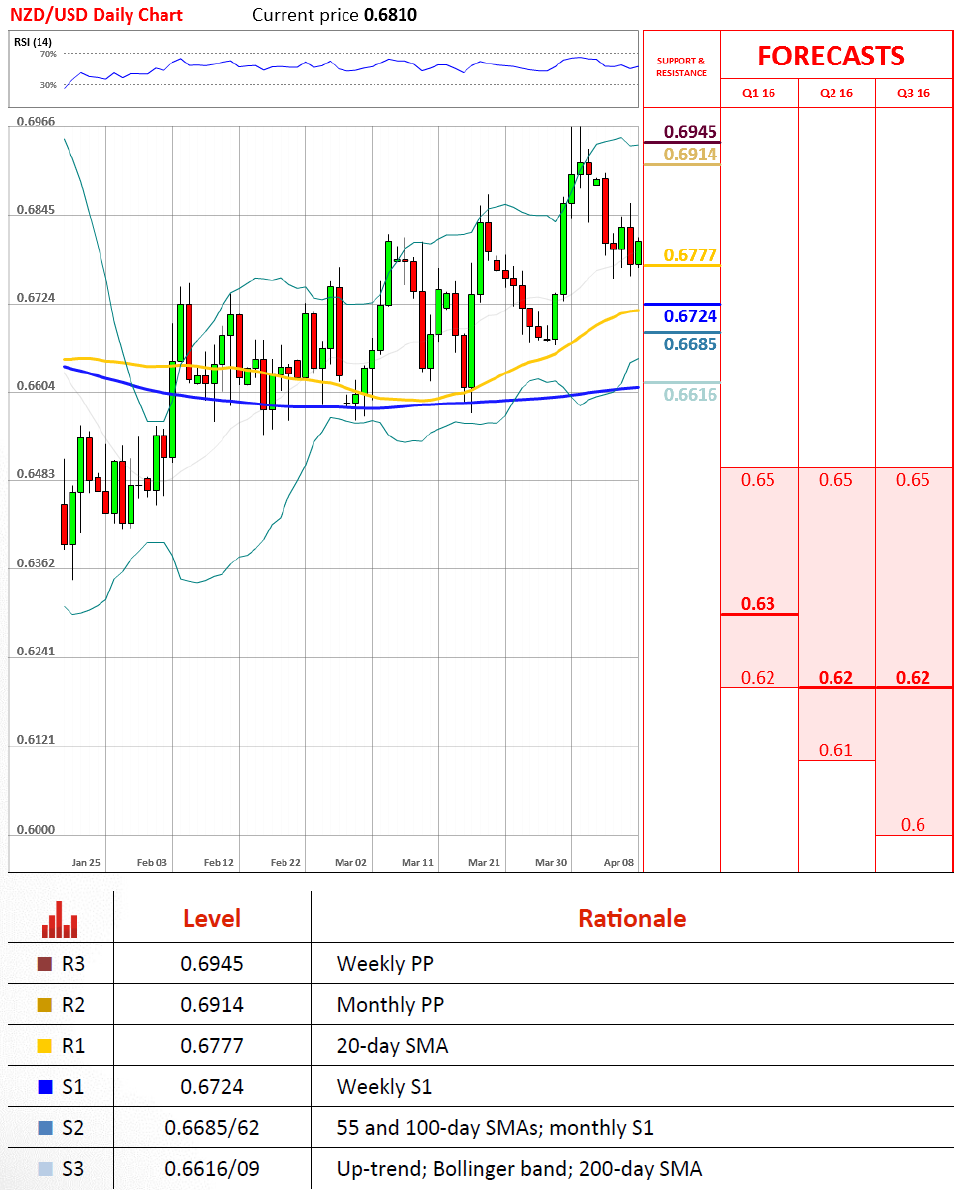Click the 0.62 Q1 16 low forecast
961x1190 pixels.
click(x=758, y=678)
